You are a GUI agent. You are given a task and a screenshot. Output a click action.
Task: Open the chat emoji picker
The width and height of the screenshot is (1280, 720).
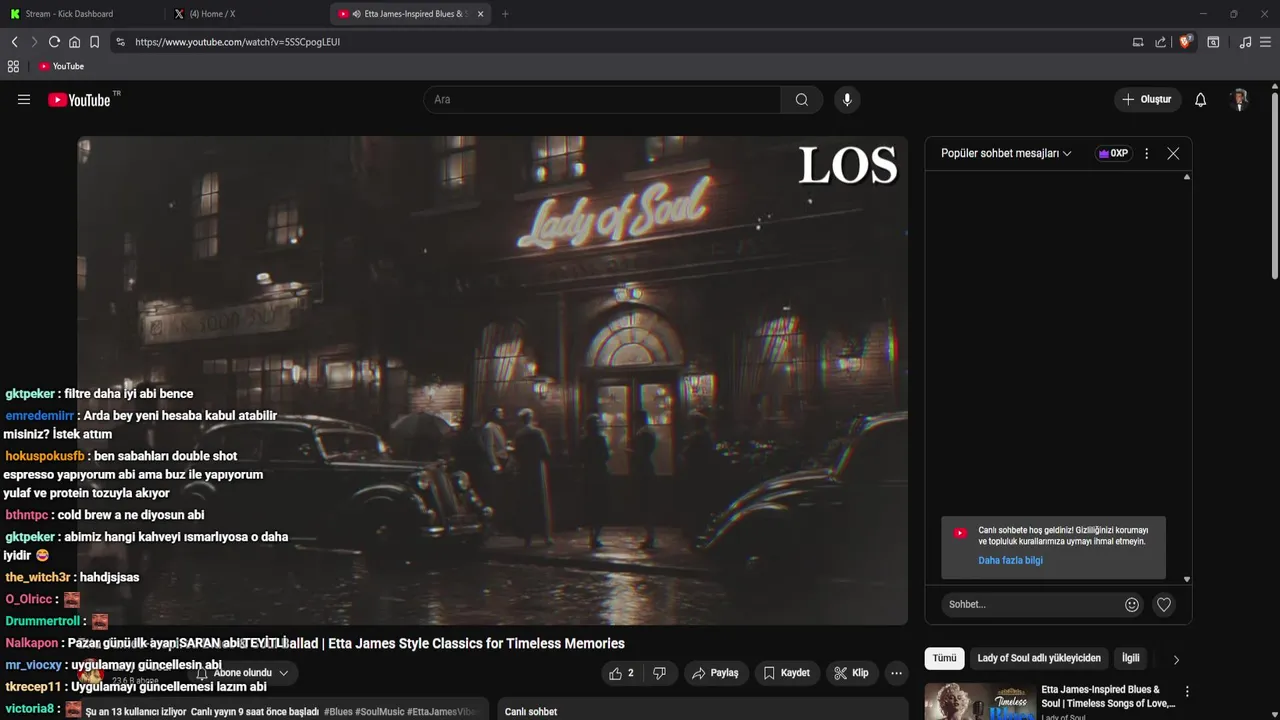[1132, 604]
